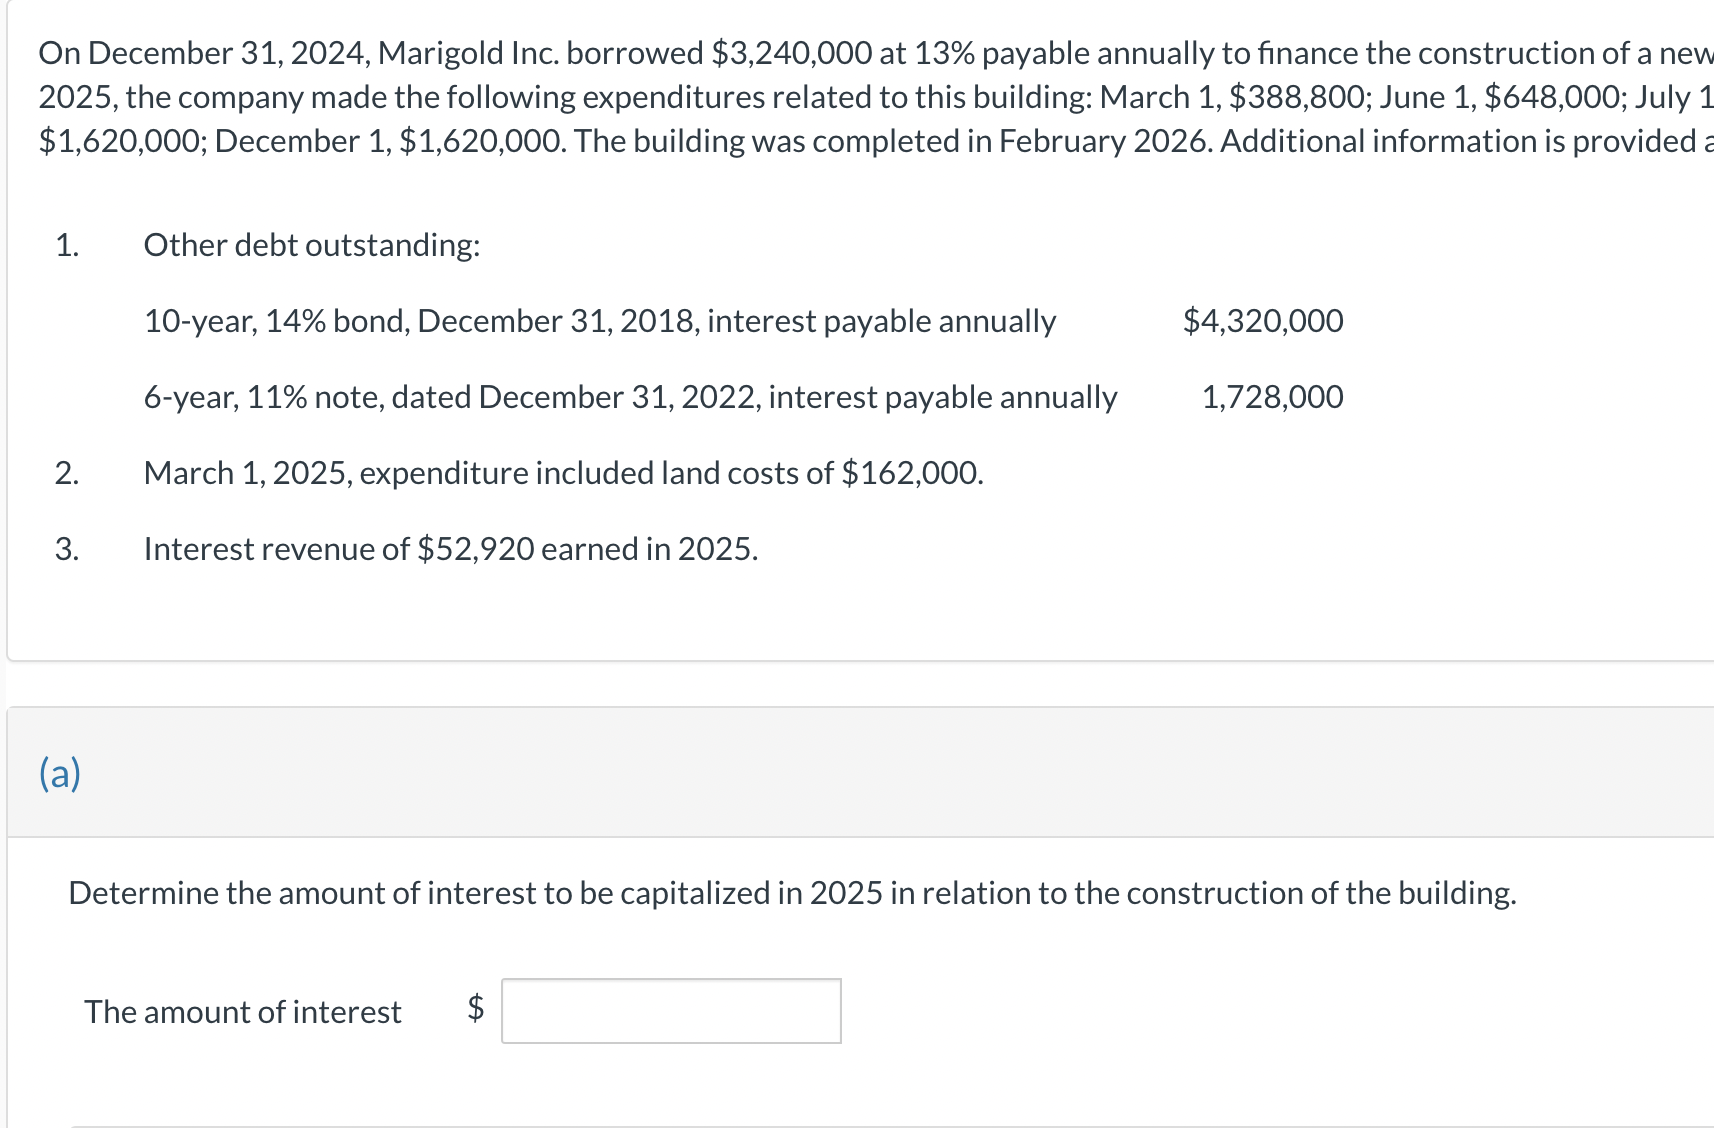This screenshot has height=1128, width=1714.
Task: Click the $162,000 land cost value
Action: (912, 473)
